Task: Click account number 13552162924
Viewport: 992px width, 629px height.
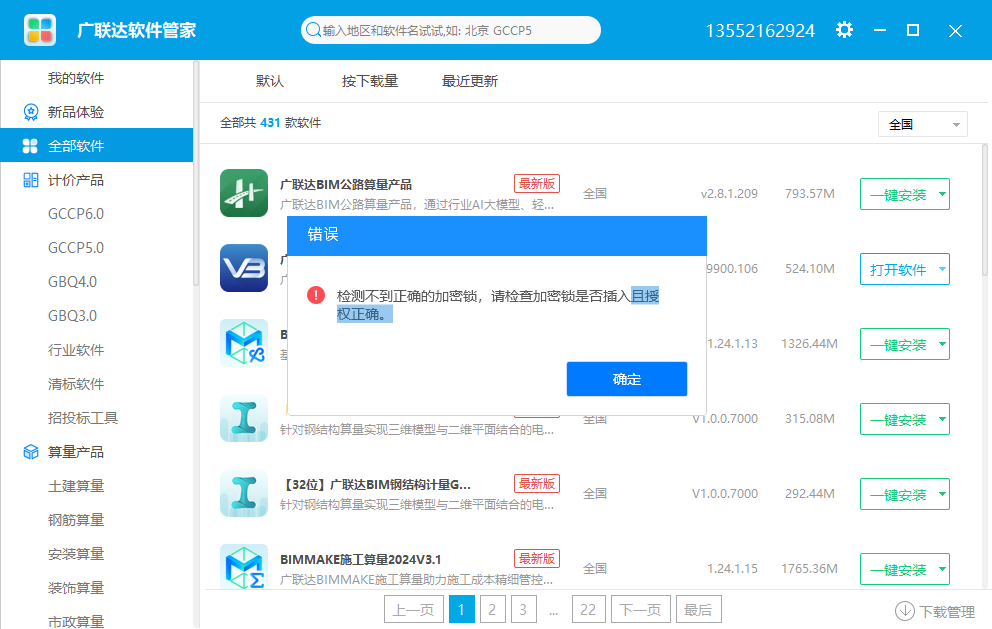Action: click(x=760, y=30)
